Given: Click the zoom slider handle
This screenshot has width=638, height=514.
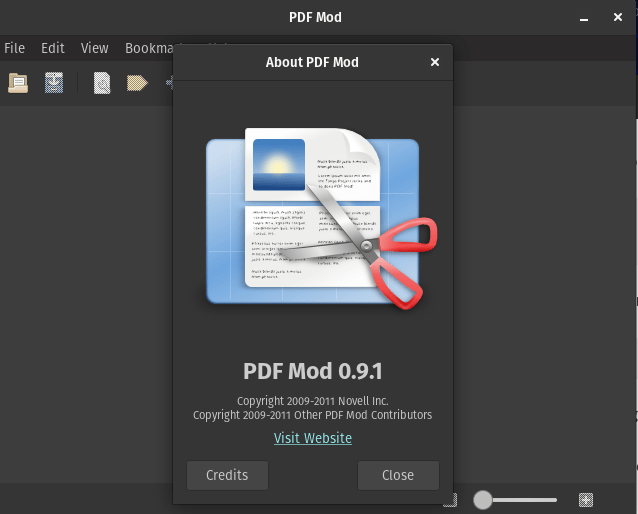Looking at the screenshot, I should pyautogui.click(x=483, y=500).
